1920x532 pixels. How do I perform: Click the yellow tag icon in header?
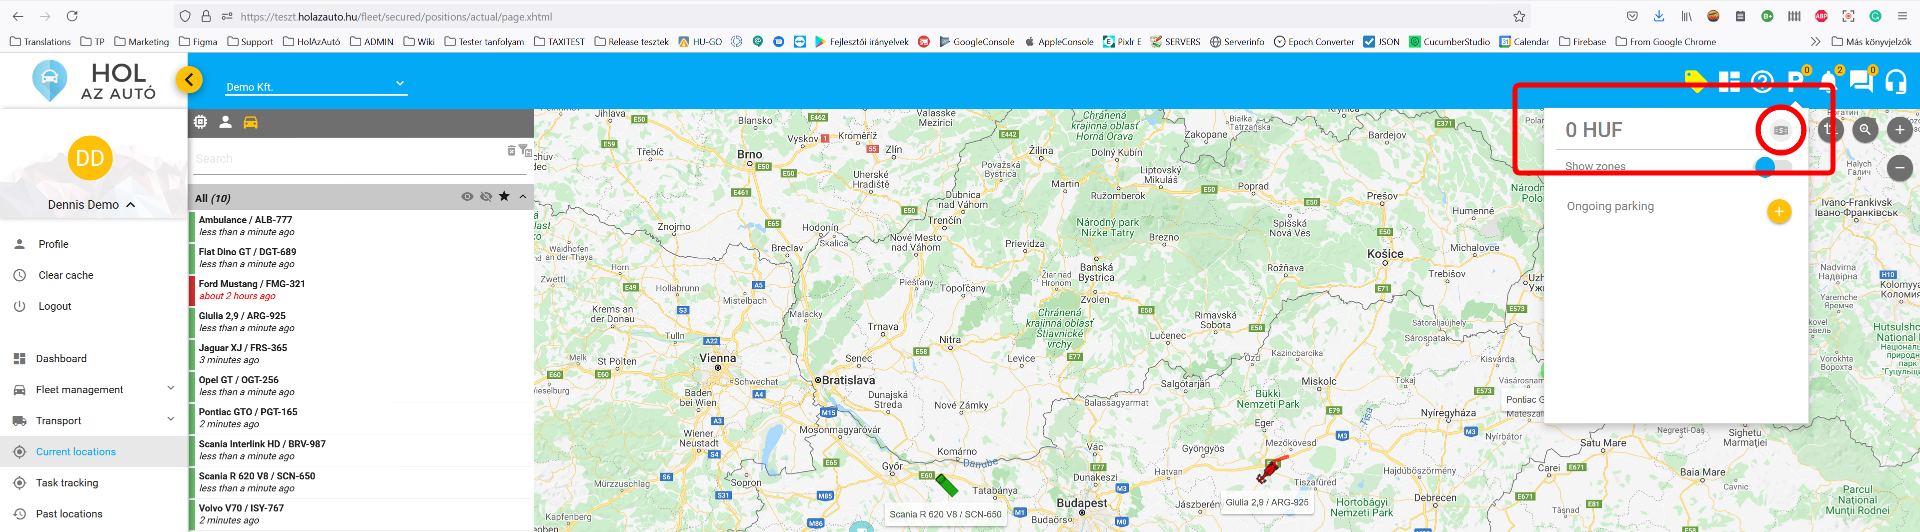[x=1695, y=81]
